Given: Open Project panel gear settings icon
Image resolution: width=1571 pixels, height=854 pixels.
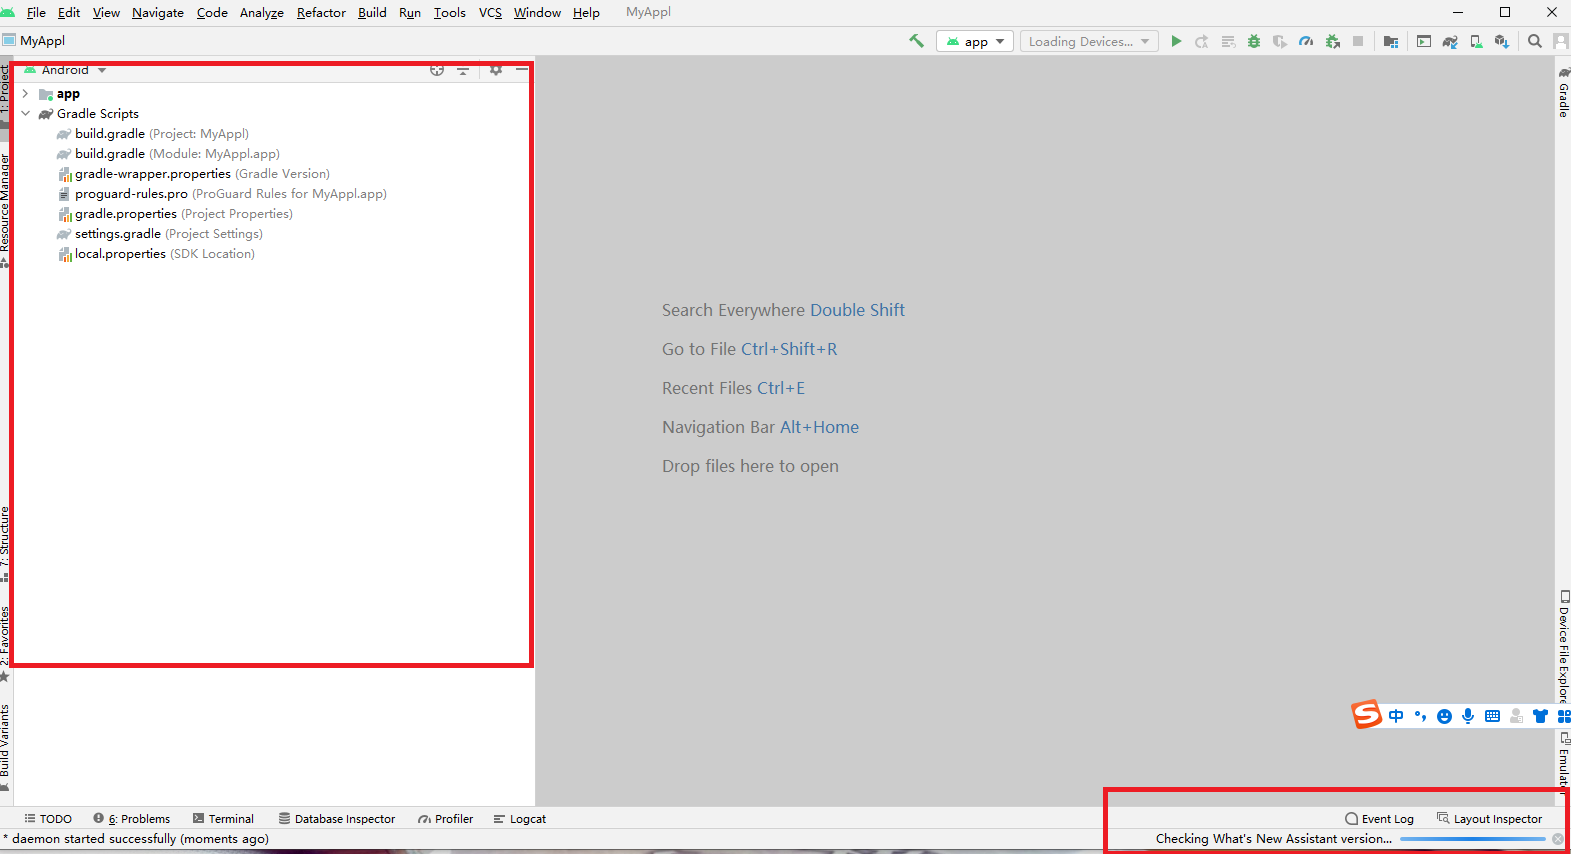Looking at the screenshot, I should pyautogui.click(x=496, y=70).
